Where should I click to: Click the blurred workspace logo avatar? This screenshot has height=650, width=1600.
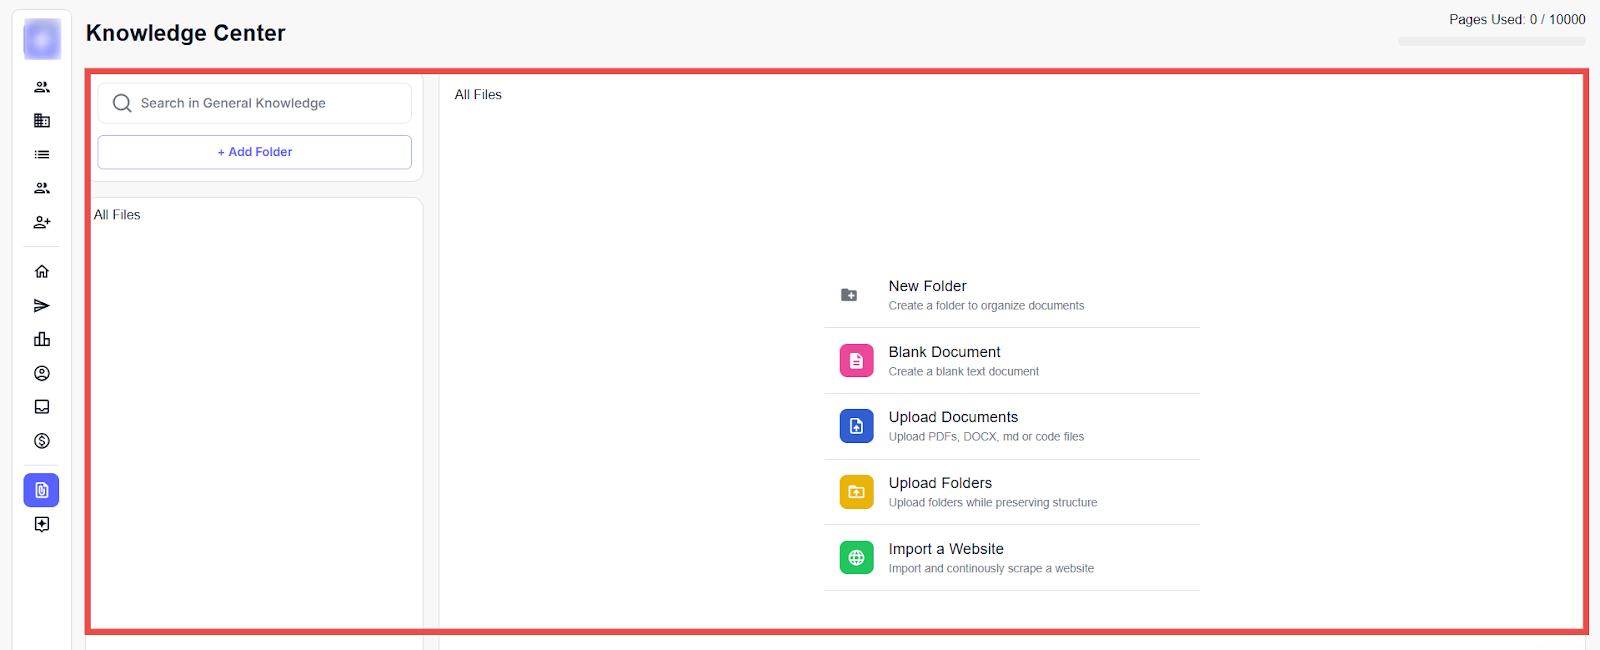[x=42, y=40]
